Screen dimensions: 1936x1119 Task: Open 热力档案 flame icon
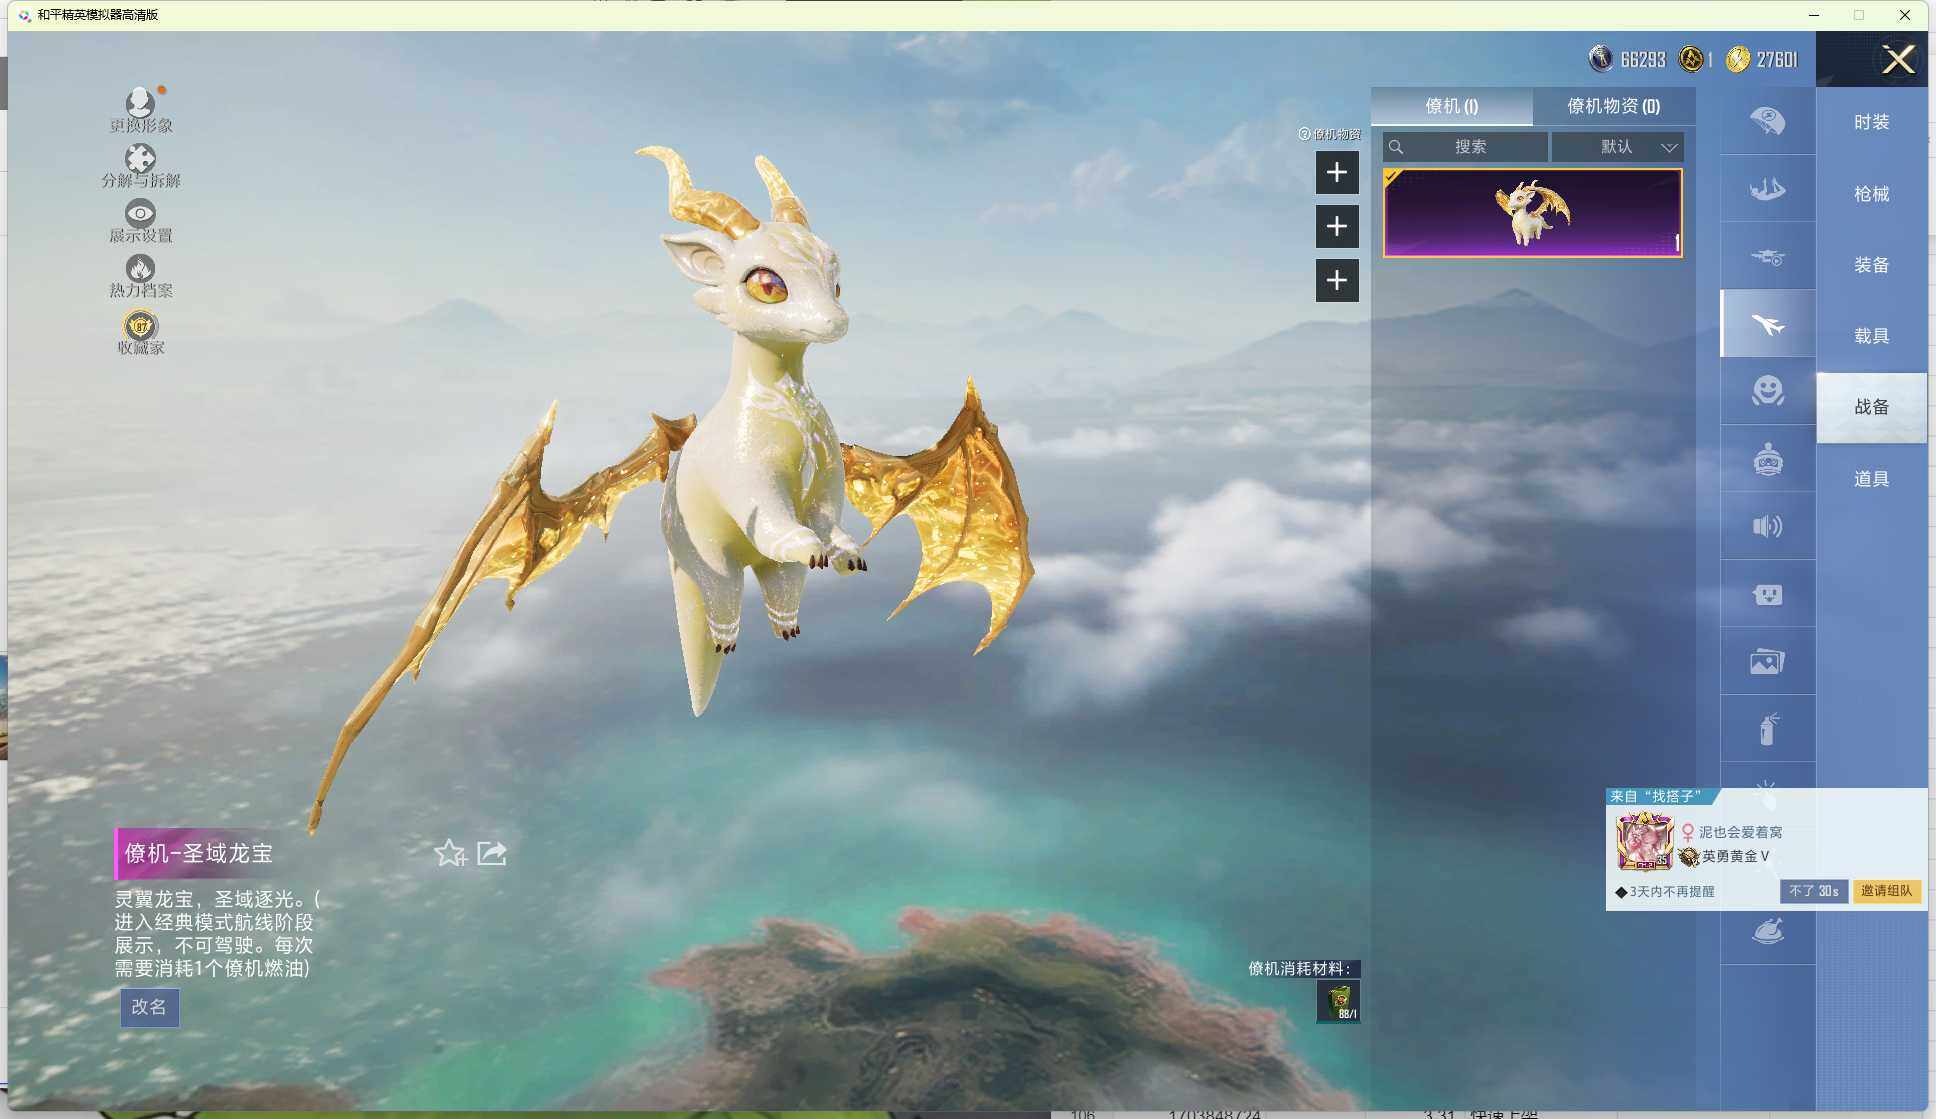140,268
